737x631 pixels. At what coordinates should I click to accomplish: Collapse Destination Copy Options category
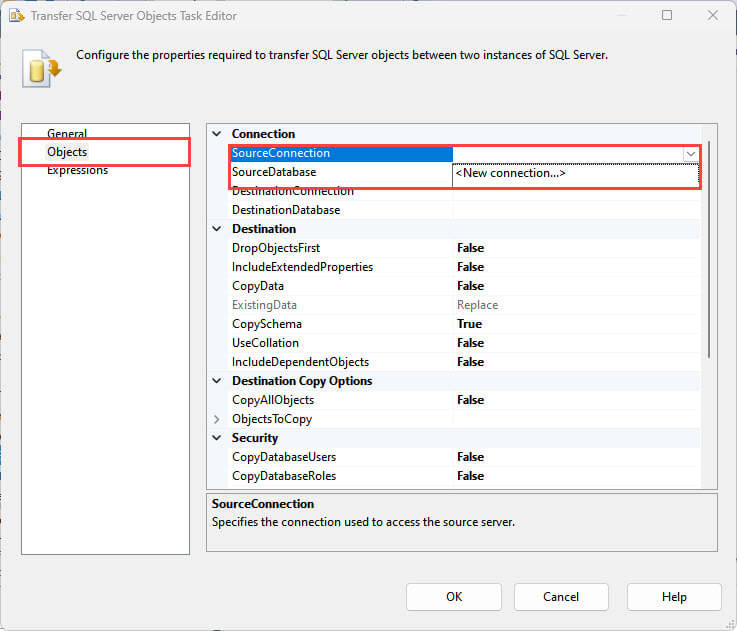tap(217, 381)
